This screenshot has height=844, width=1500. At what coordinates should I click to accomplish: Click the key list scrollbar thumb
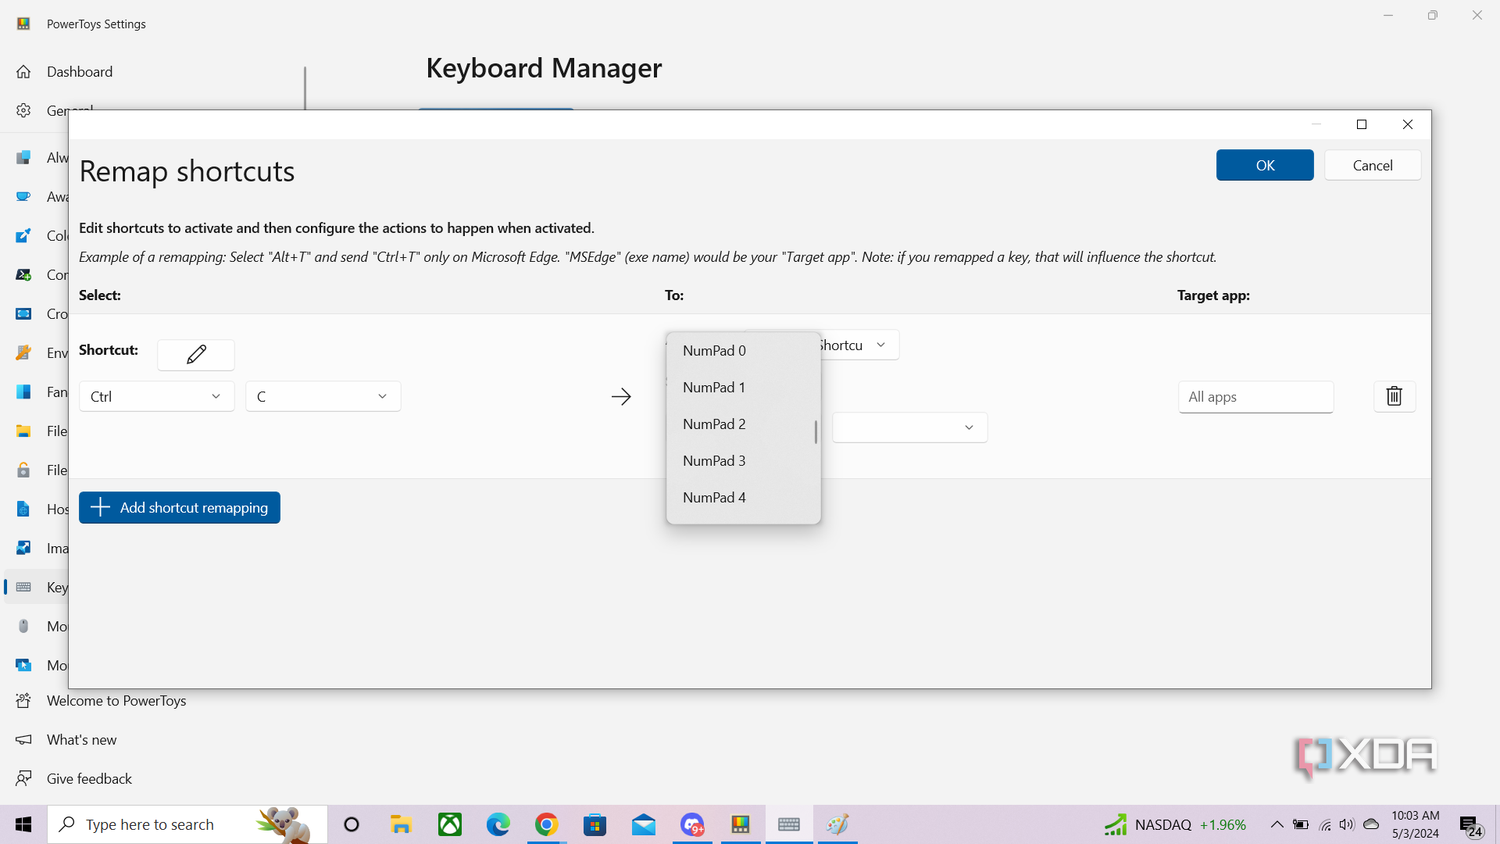(x=816, y=432)
